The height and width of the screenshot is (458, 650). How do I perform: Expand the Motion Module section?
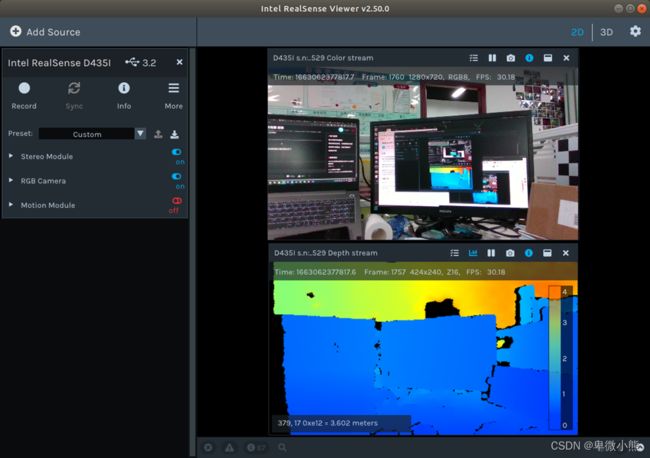point(11,204)
